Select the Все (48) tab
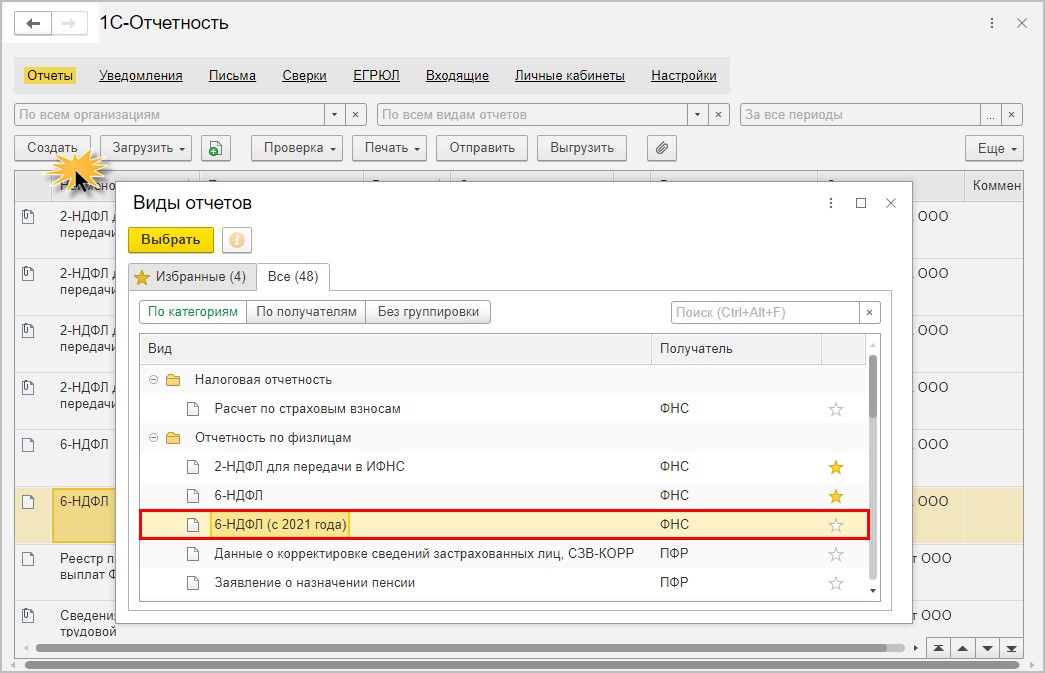The width and height of the screenshot is (1045, 673). tap(293, 277)
